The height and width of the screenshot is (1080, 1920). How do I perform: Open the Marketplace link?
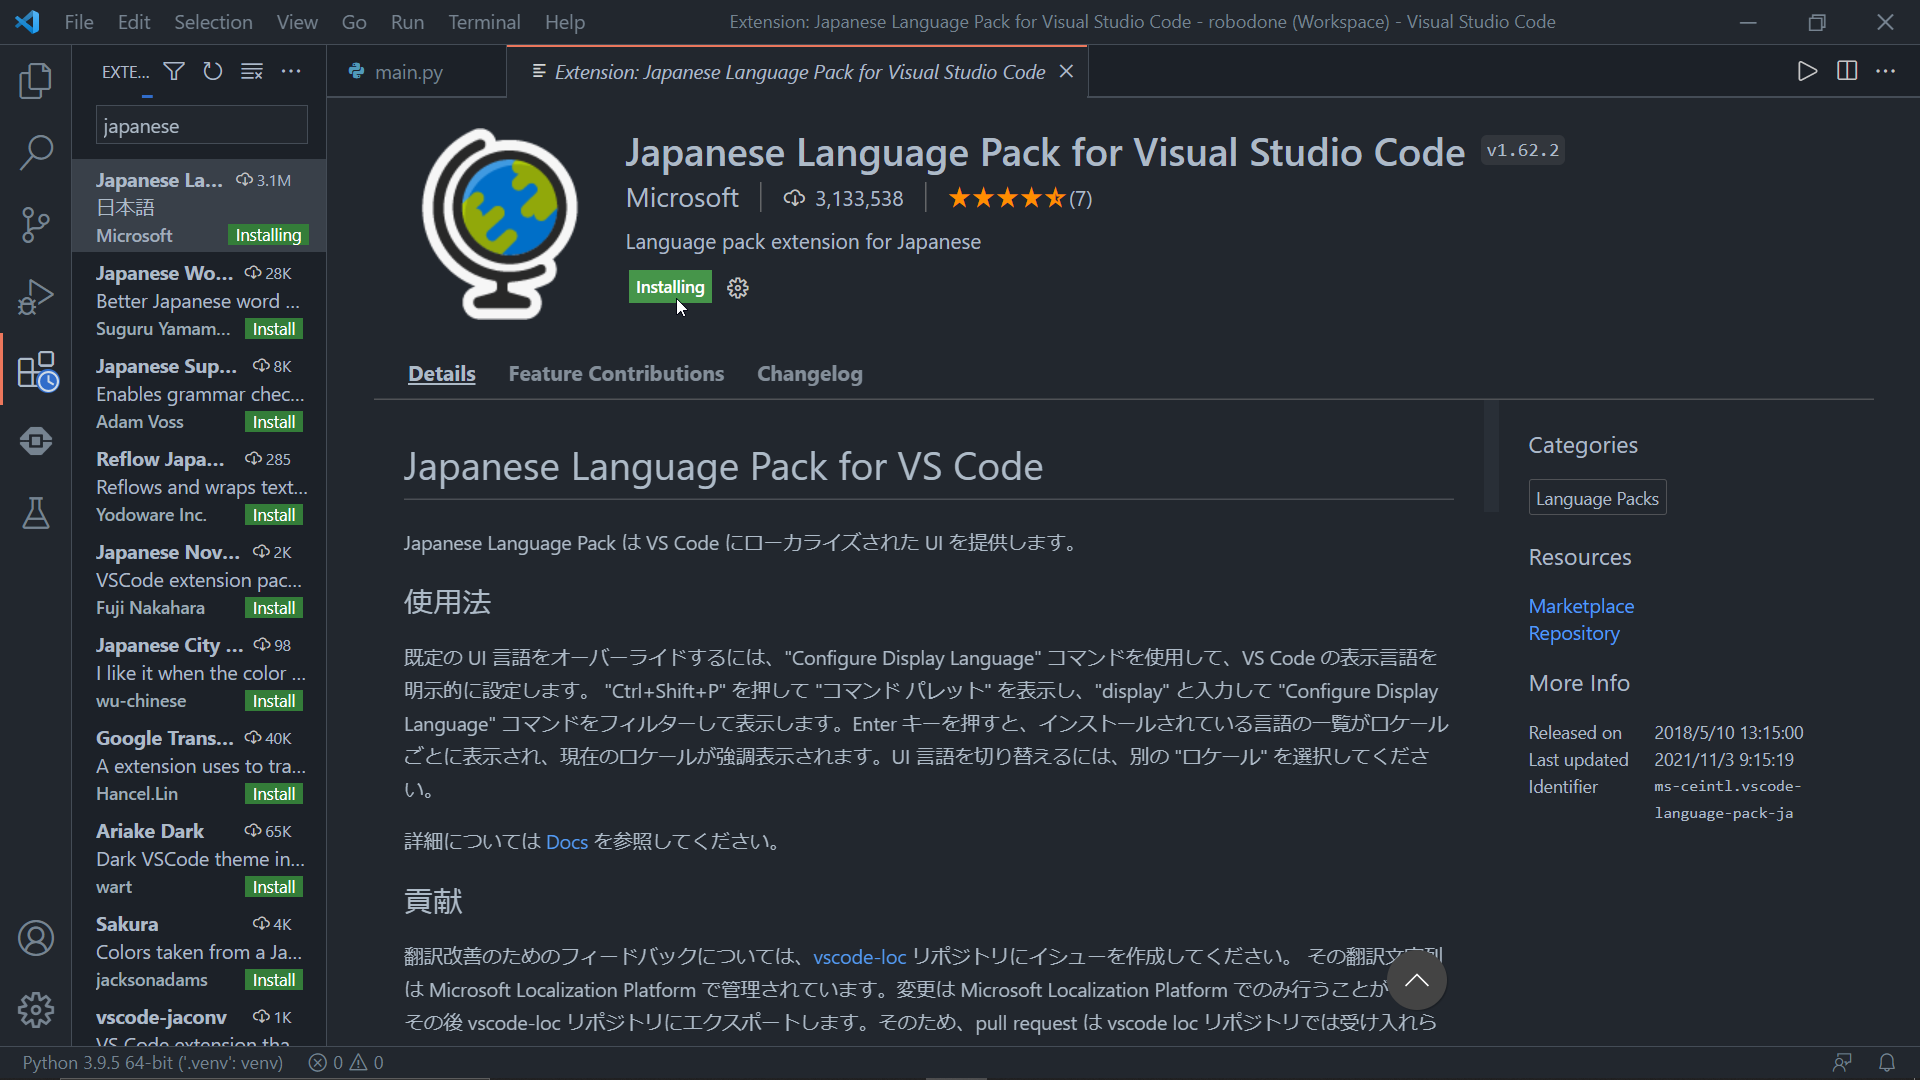tap(1580, 606)
